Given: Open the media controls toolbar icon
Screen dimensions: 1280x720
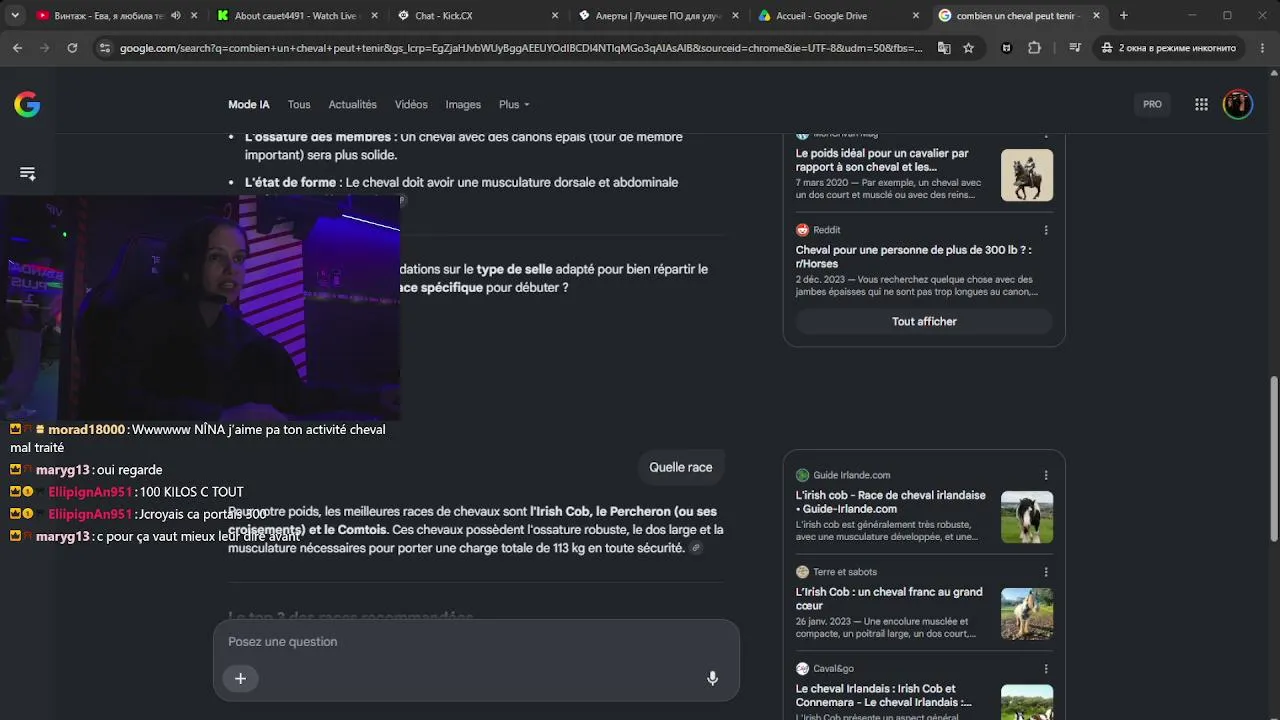Looking at the screenshot, I should [1074, 48].
